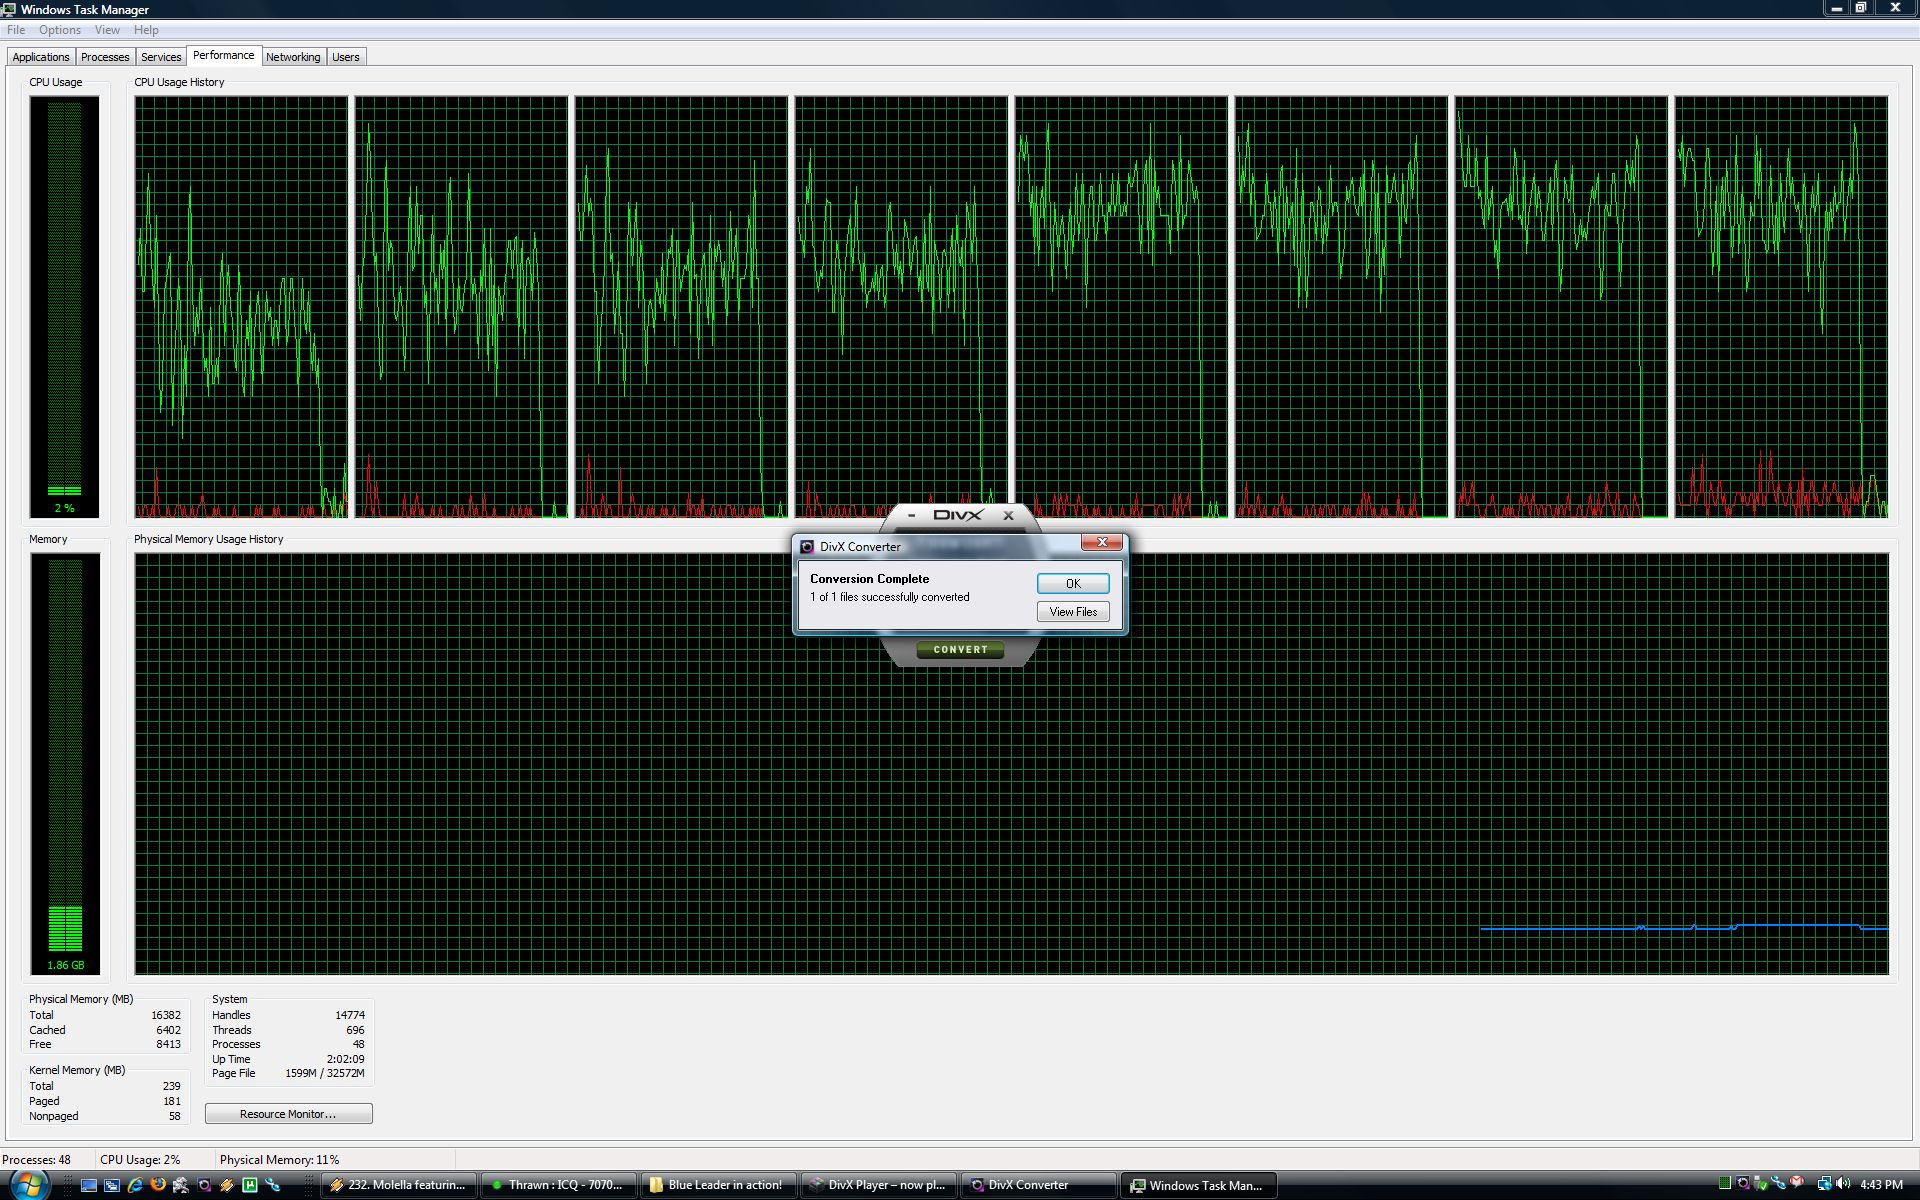1920x1200 pixels.
Task: Close the DivX Converter dialog
Action: (x=1101, y=542)
